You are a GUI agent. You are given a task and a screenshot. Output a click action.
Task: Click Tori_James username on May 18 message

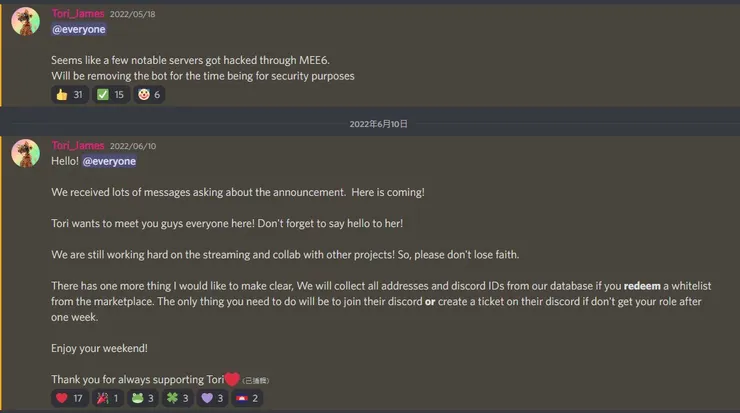click(x=77, y=13)
